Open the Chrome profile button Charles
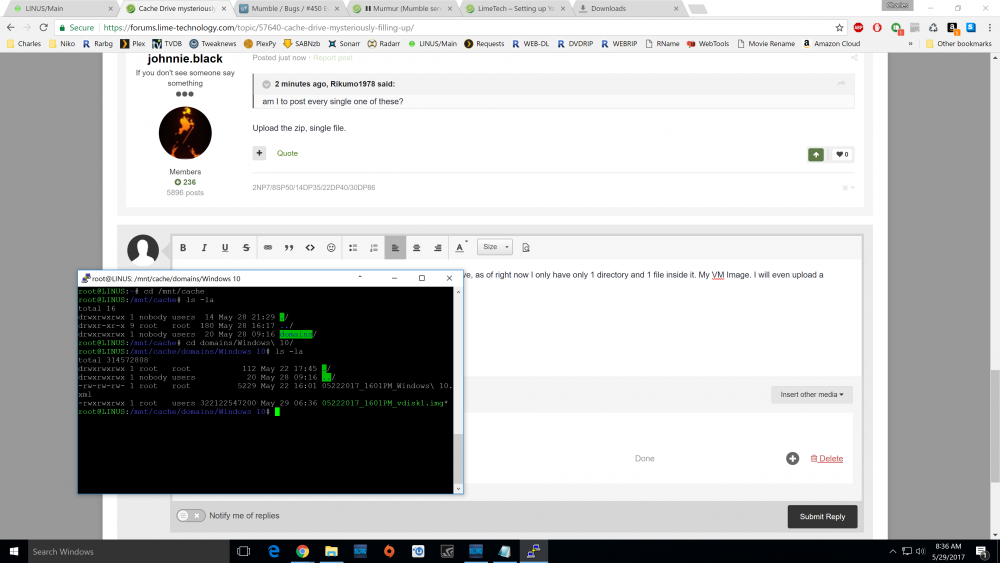Screen dimensions: 1000x563 point(897,5)
